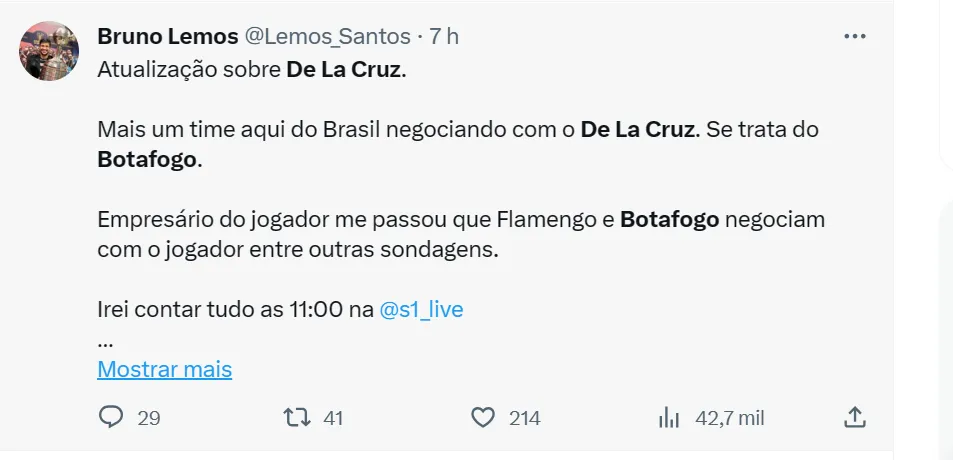953x460 pixels.
Task: Like the tweet with the heart icon
Action: click(483, 417)
